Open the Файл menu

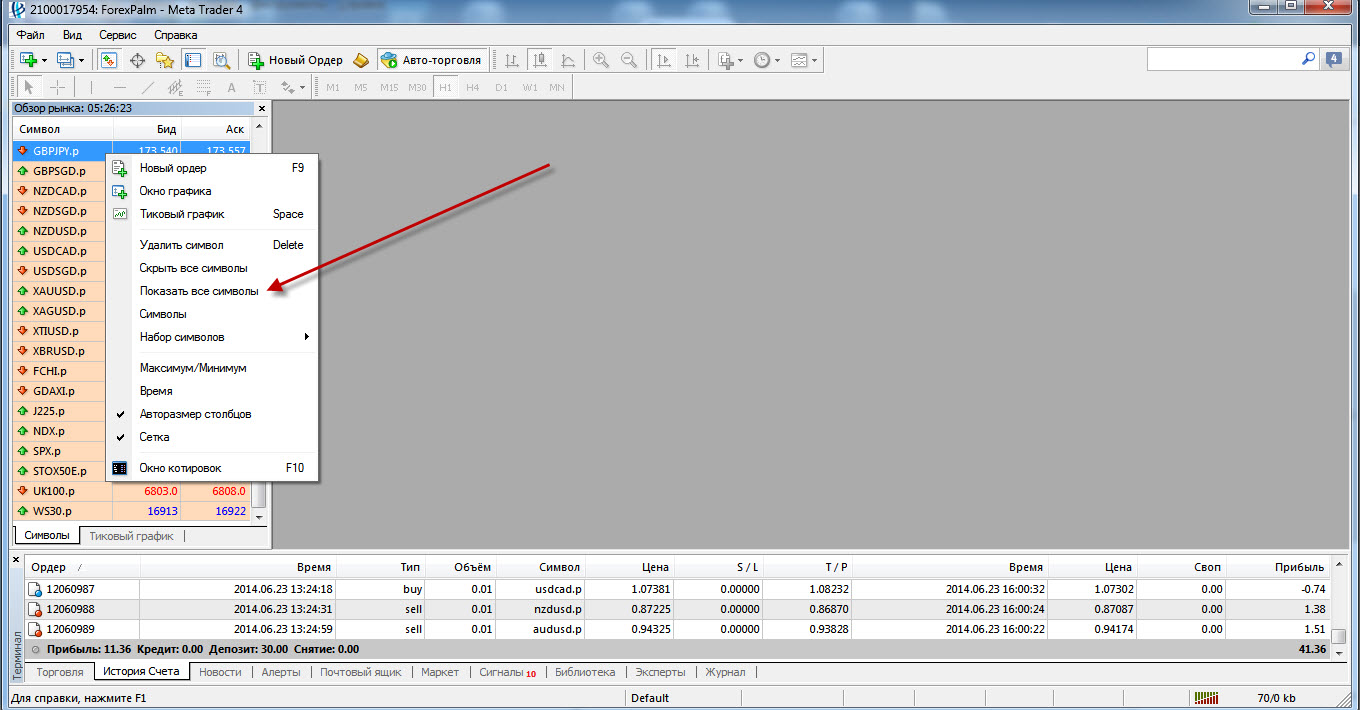31,34
